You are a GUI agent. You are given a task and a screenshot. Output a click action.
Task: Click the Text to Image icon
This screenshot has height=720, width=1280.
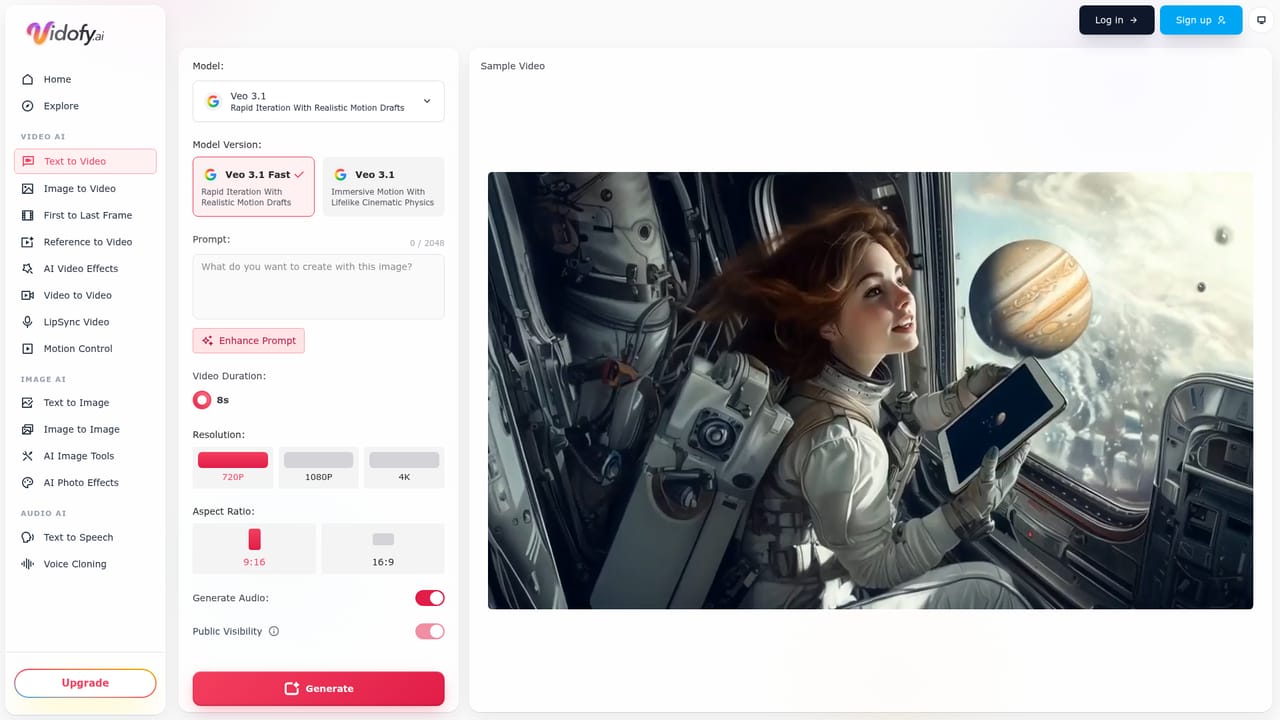pos(28,403)
